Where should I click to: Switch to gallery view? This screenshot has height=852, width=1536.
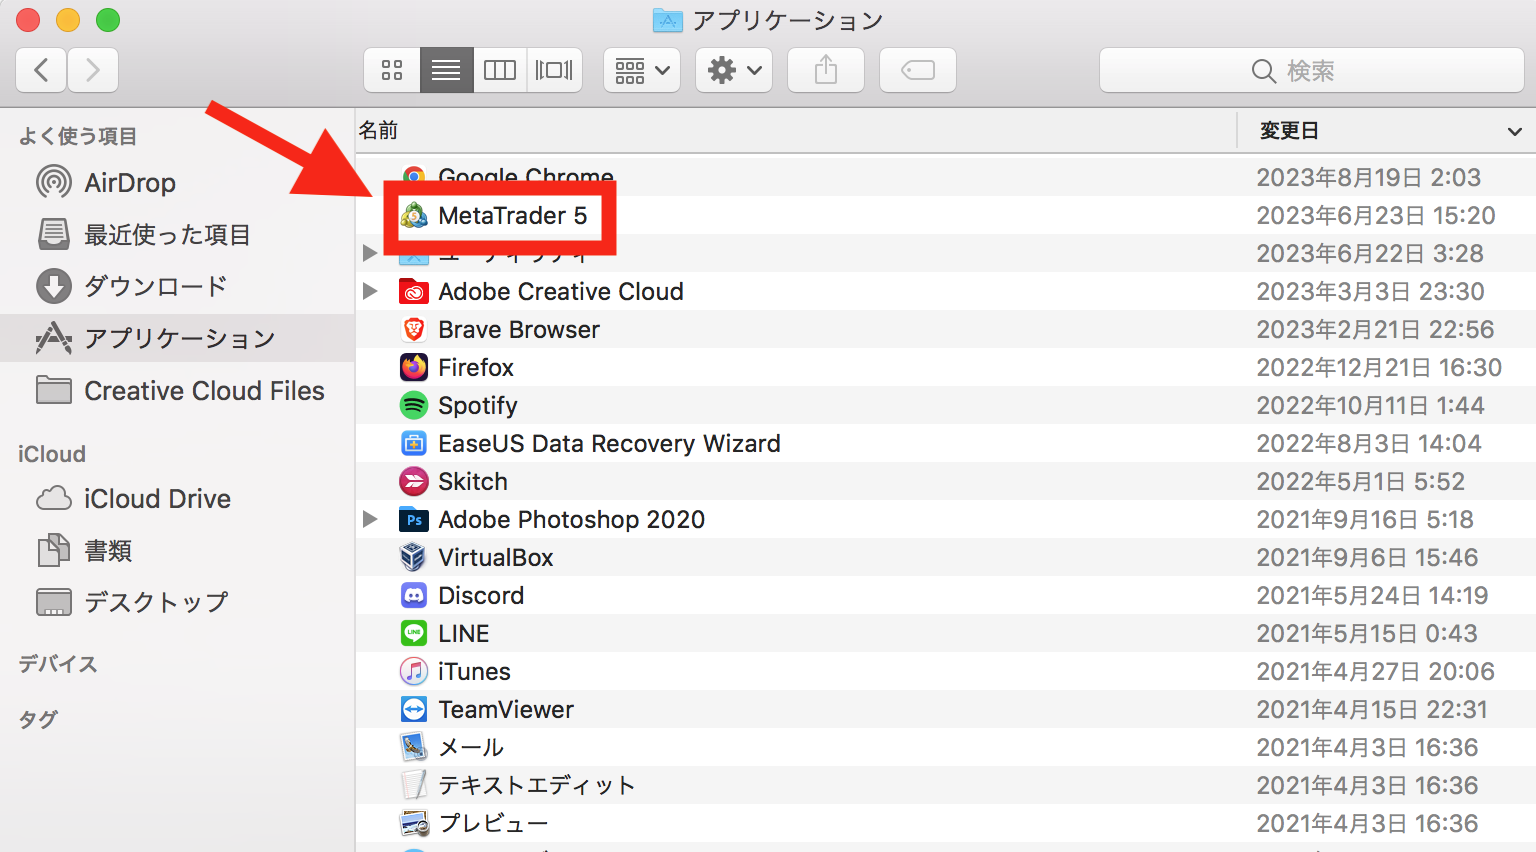coord(554,70)
